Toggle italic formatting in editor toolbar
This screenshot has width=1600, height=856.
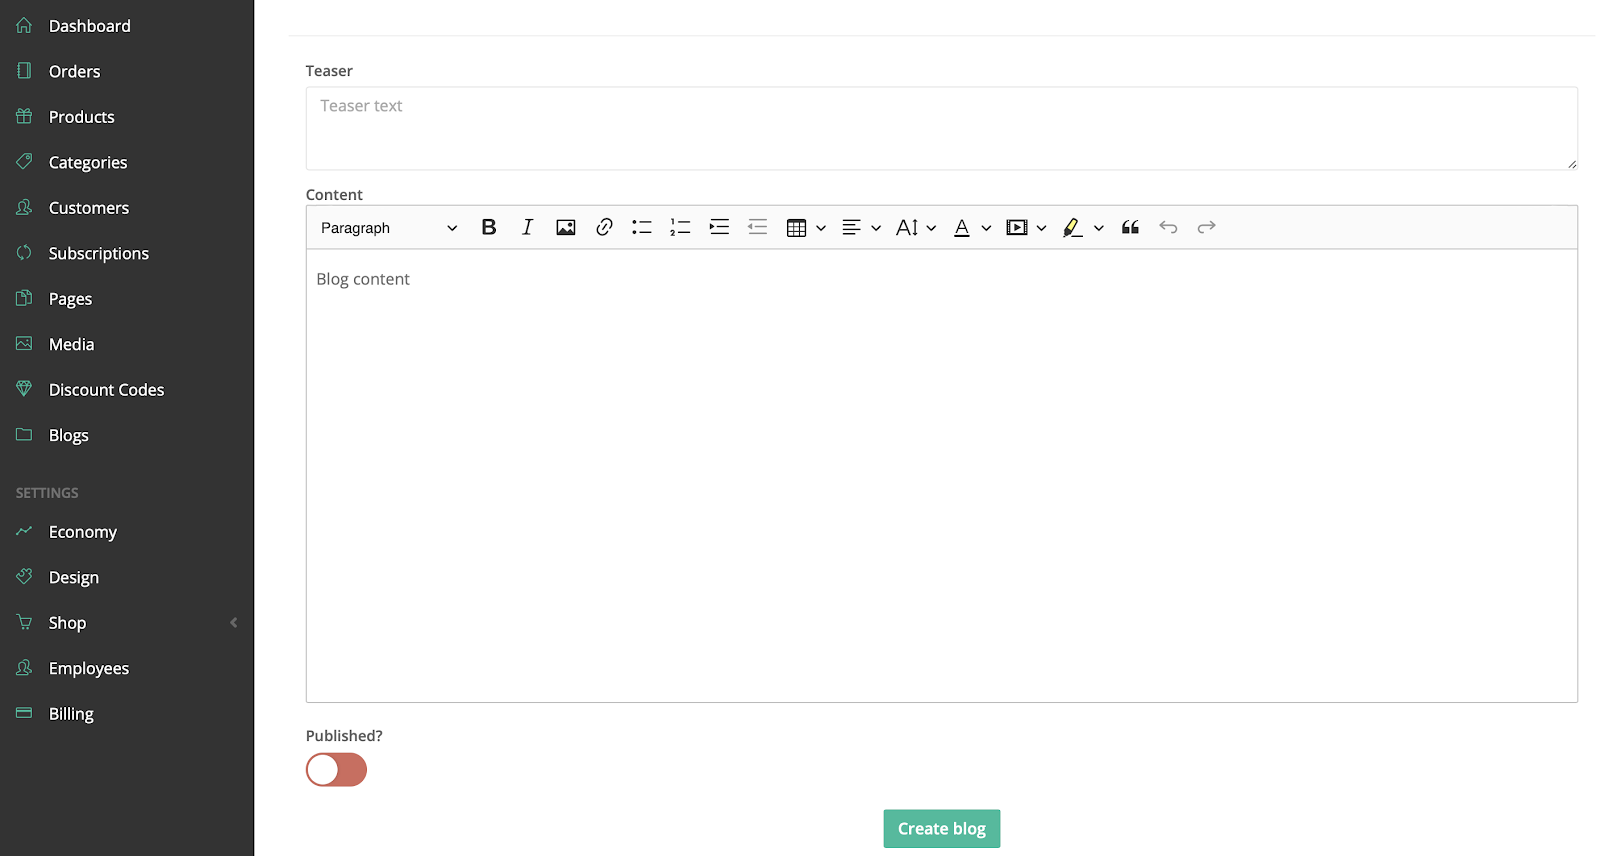click(527, 227)
